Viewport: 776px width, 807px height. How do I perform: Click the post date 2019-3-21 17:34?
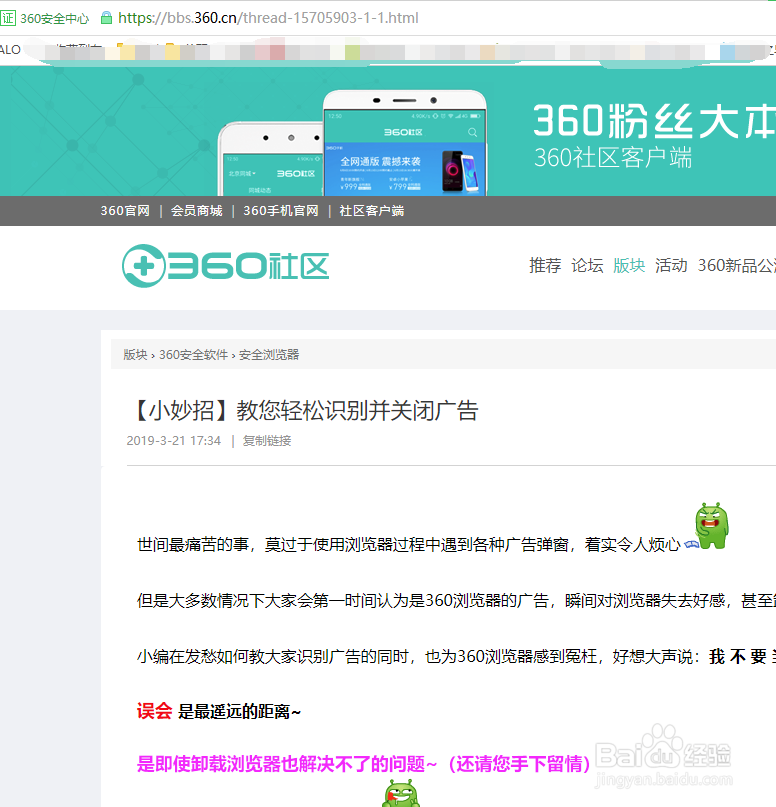point(173,441)
